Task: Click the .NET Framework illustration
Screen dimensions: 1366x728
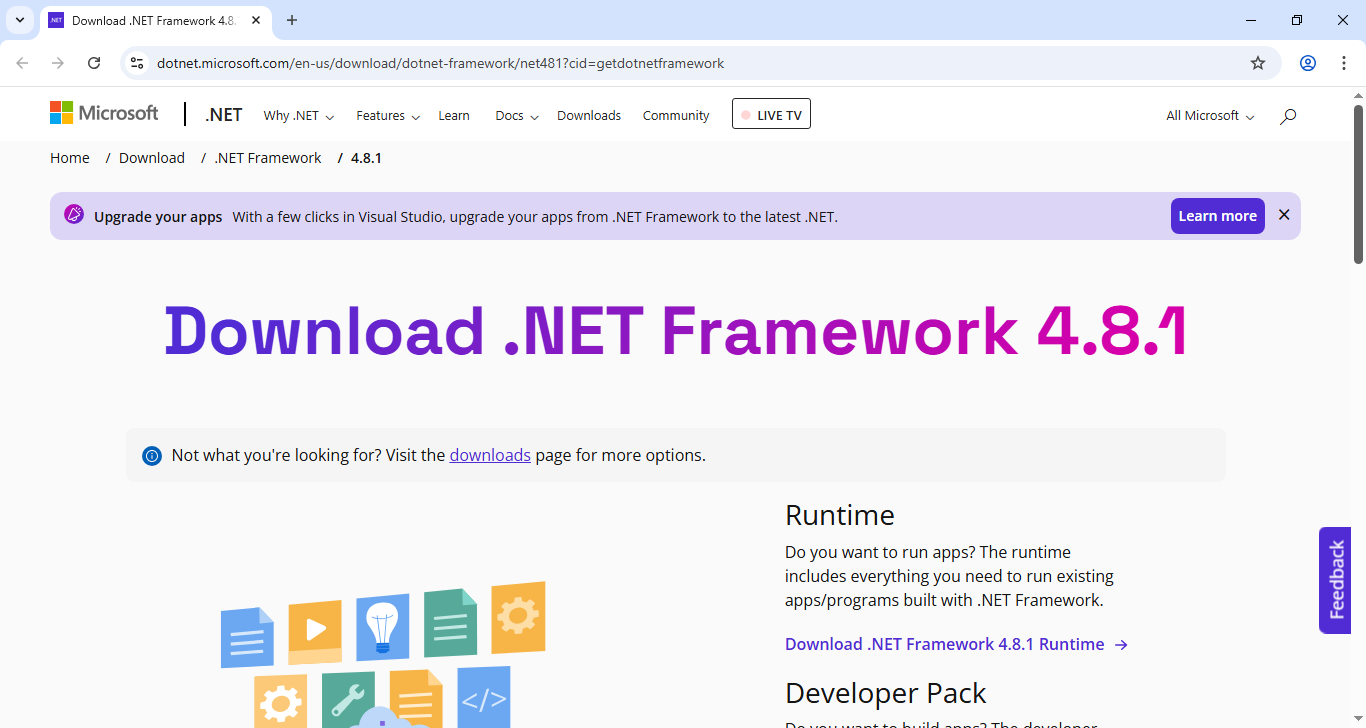Action: click(x=383, y=654)
